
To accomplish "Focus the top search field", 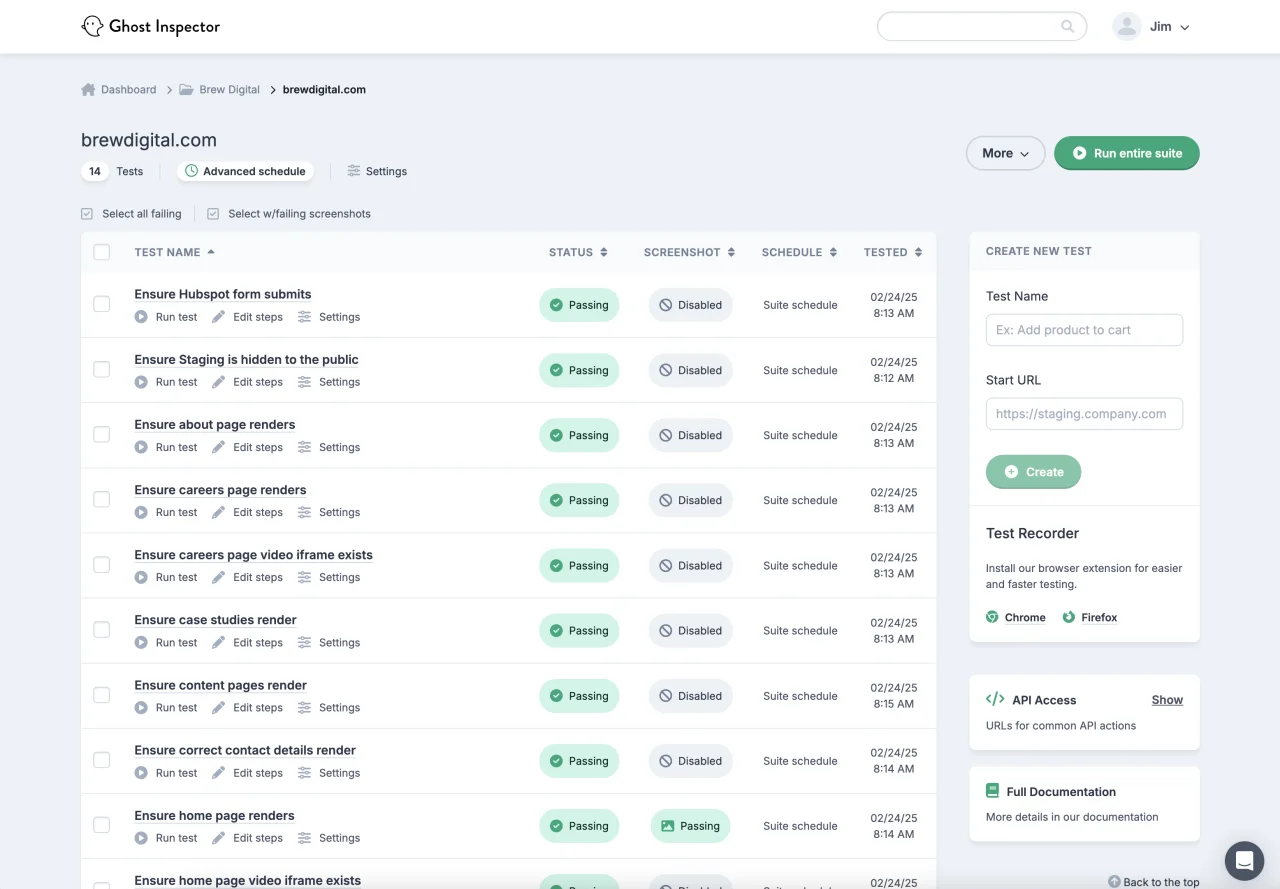I will tap(982, 27).
